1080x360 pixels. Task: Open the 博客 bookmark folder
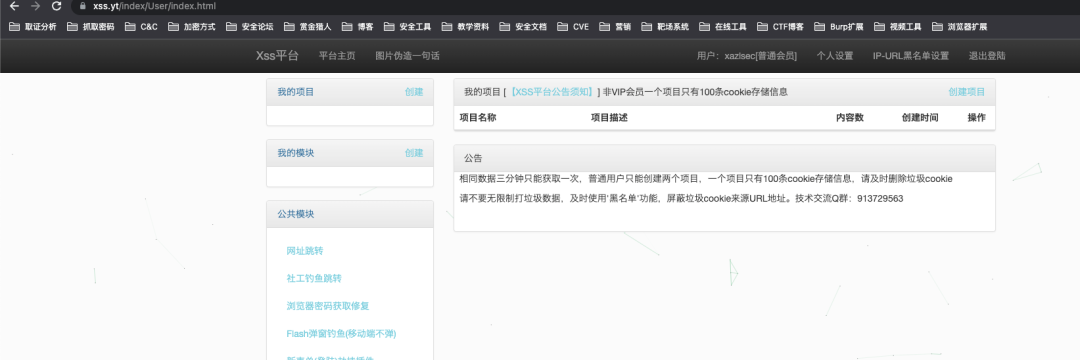[x=357, y=27]
